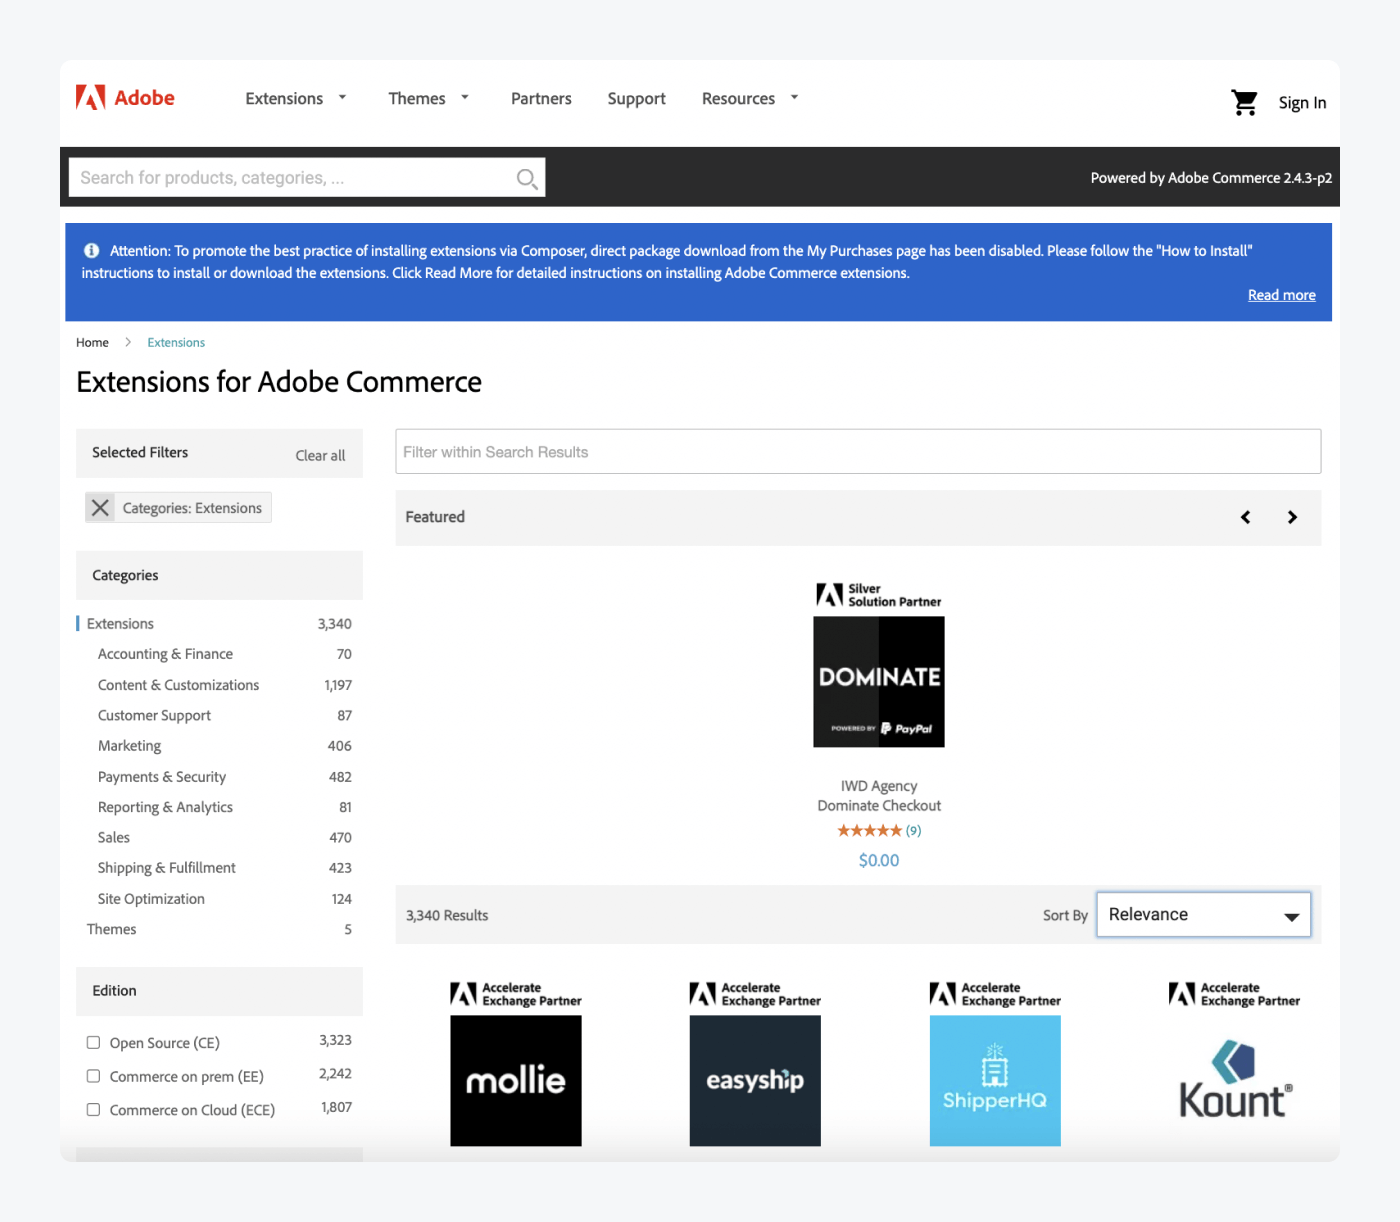1400x1222 pixels.
Task: Check the Open Source (CE) edition filter
Action: tap(93, 1042)
